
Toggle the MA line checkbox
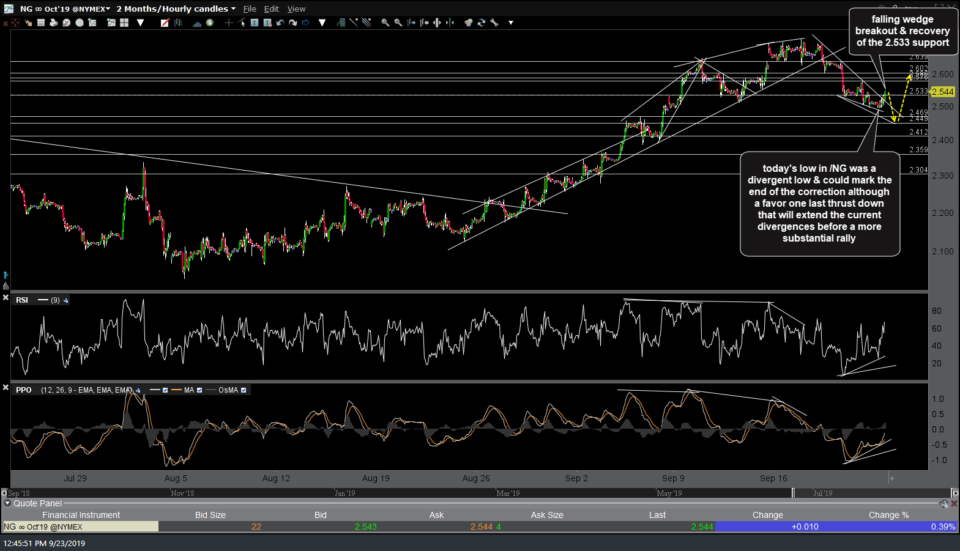tap(198, 390)
